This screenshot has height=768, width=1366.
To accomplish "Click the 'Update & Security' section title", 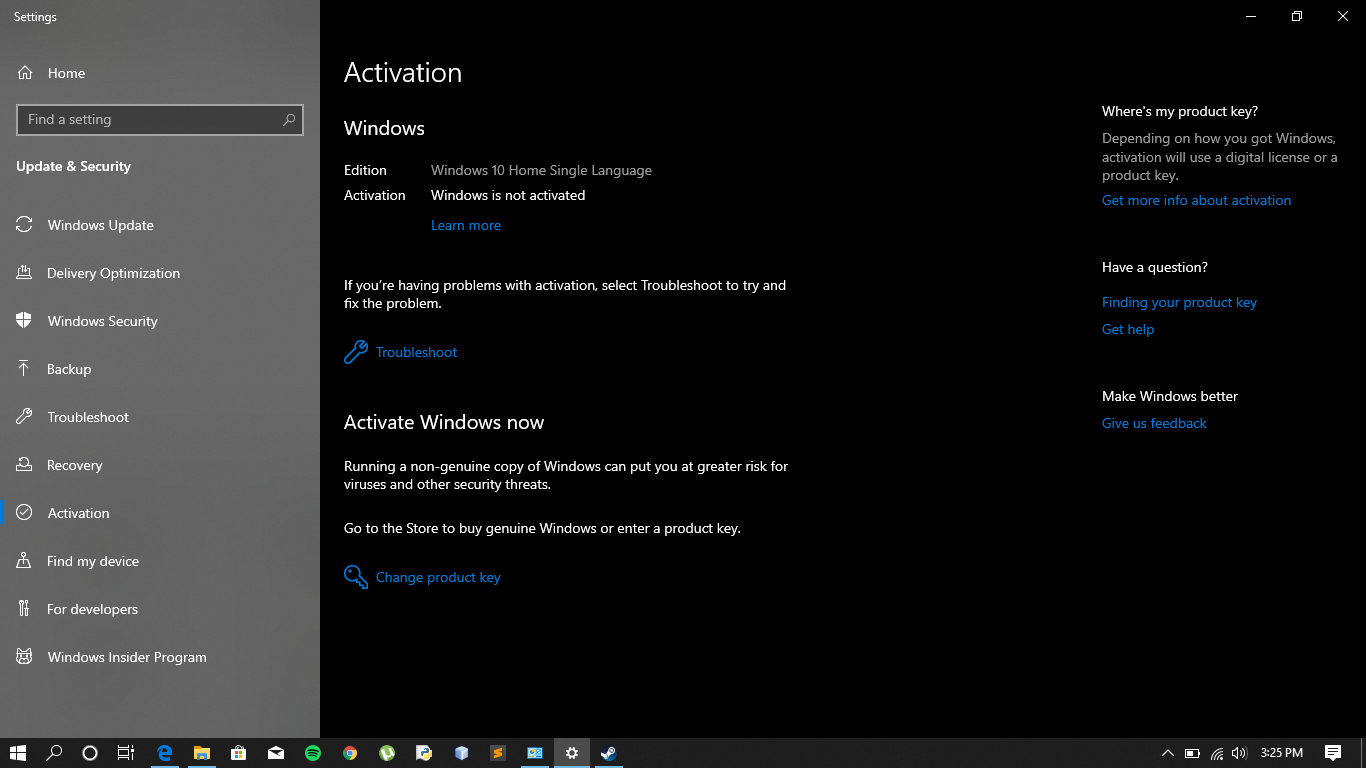I will (x=73, y=166).
